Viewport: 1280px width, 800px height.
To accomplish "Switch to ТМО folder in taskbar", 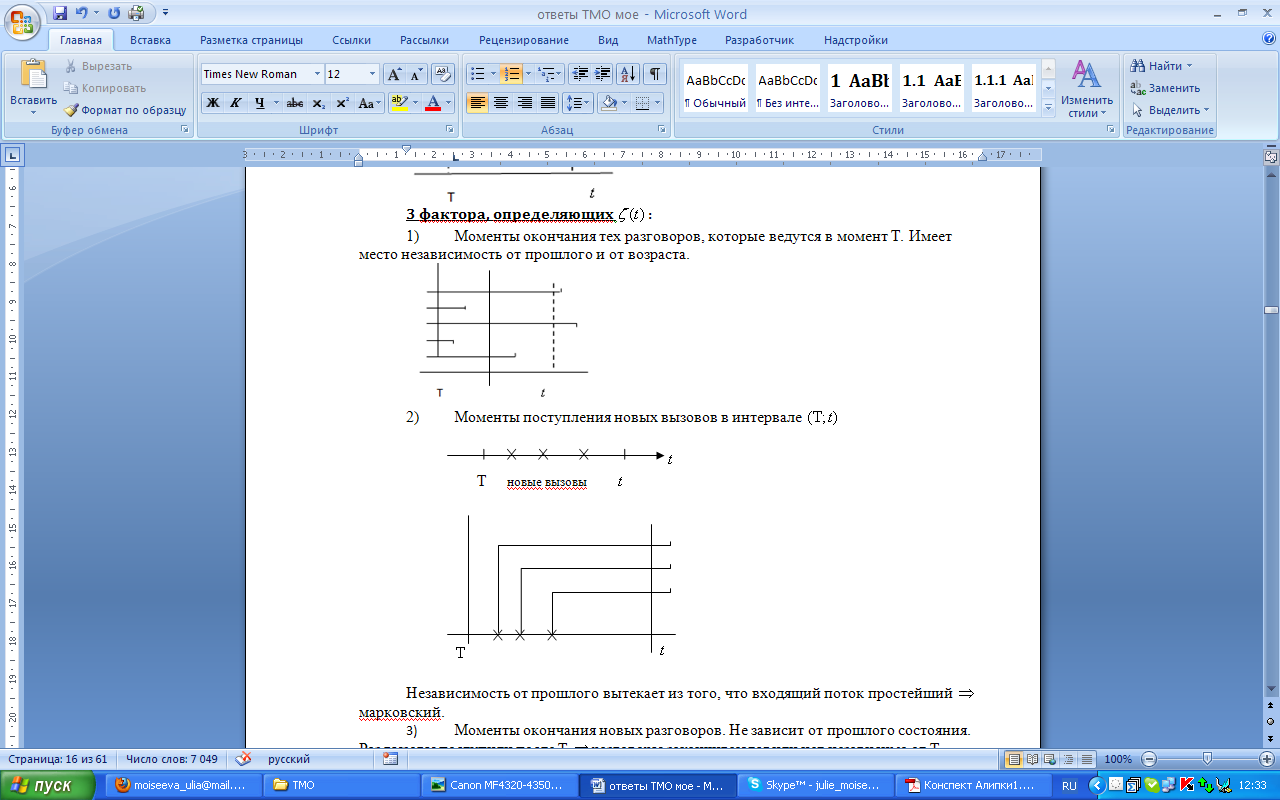I will pyautogui.click(x=340, y=785).
